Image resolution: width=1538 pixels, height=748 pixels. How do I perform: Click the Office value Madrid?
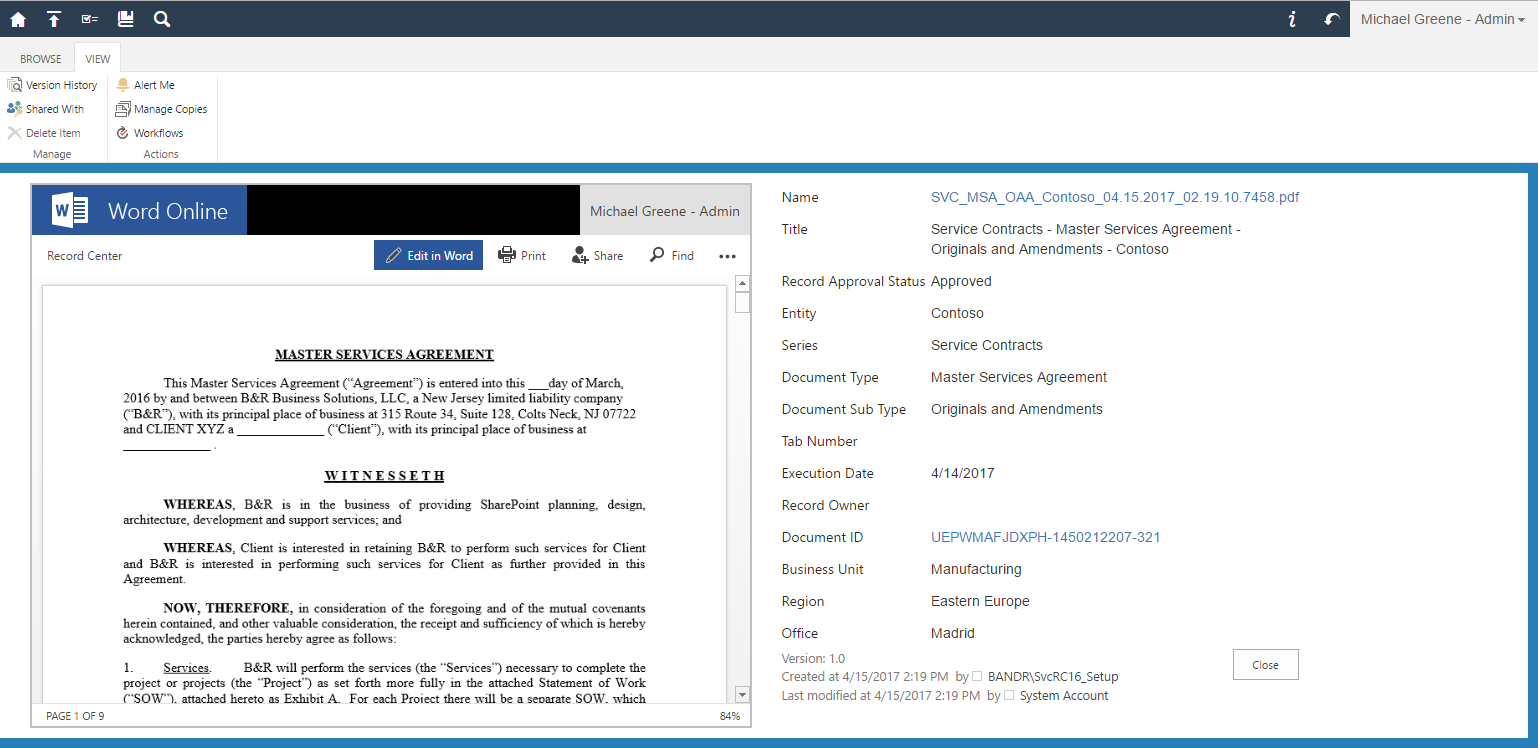tap(953, 633)
